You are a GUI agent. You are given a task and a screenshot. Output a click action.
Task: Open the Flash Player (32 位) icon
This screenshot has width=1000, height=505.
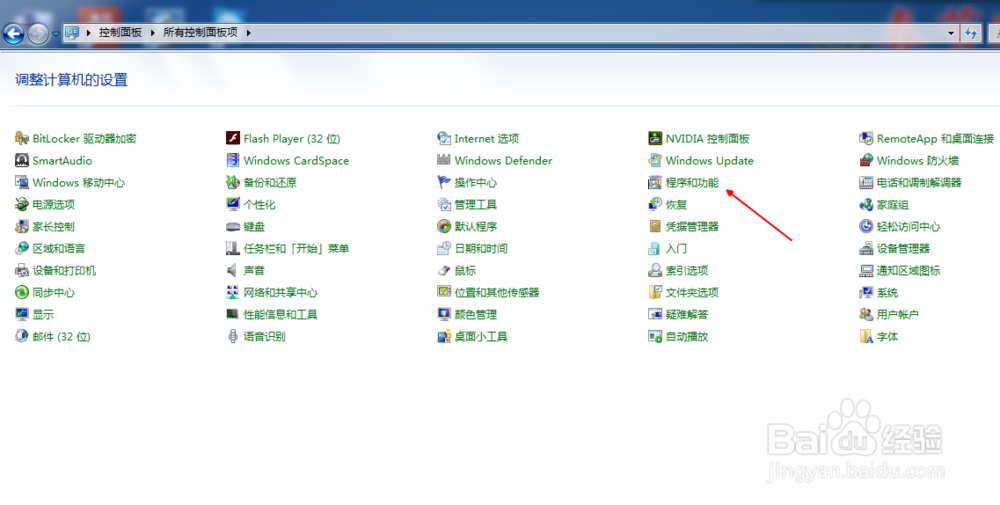[x=233, y=138]
